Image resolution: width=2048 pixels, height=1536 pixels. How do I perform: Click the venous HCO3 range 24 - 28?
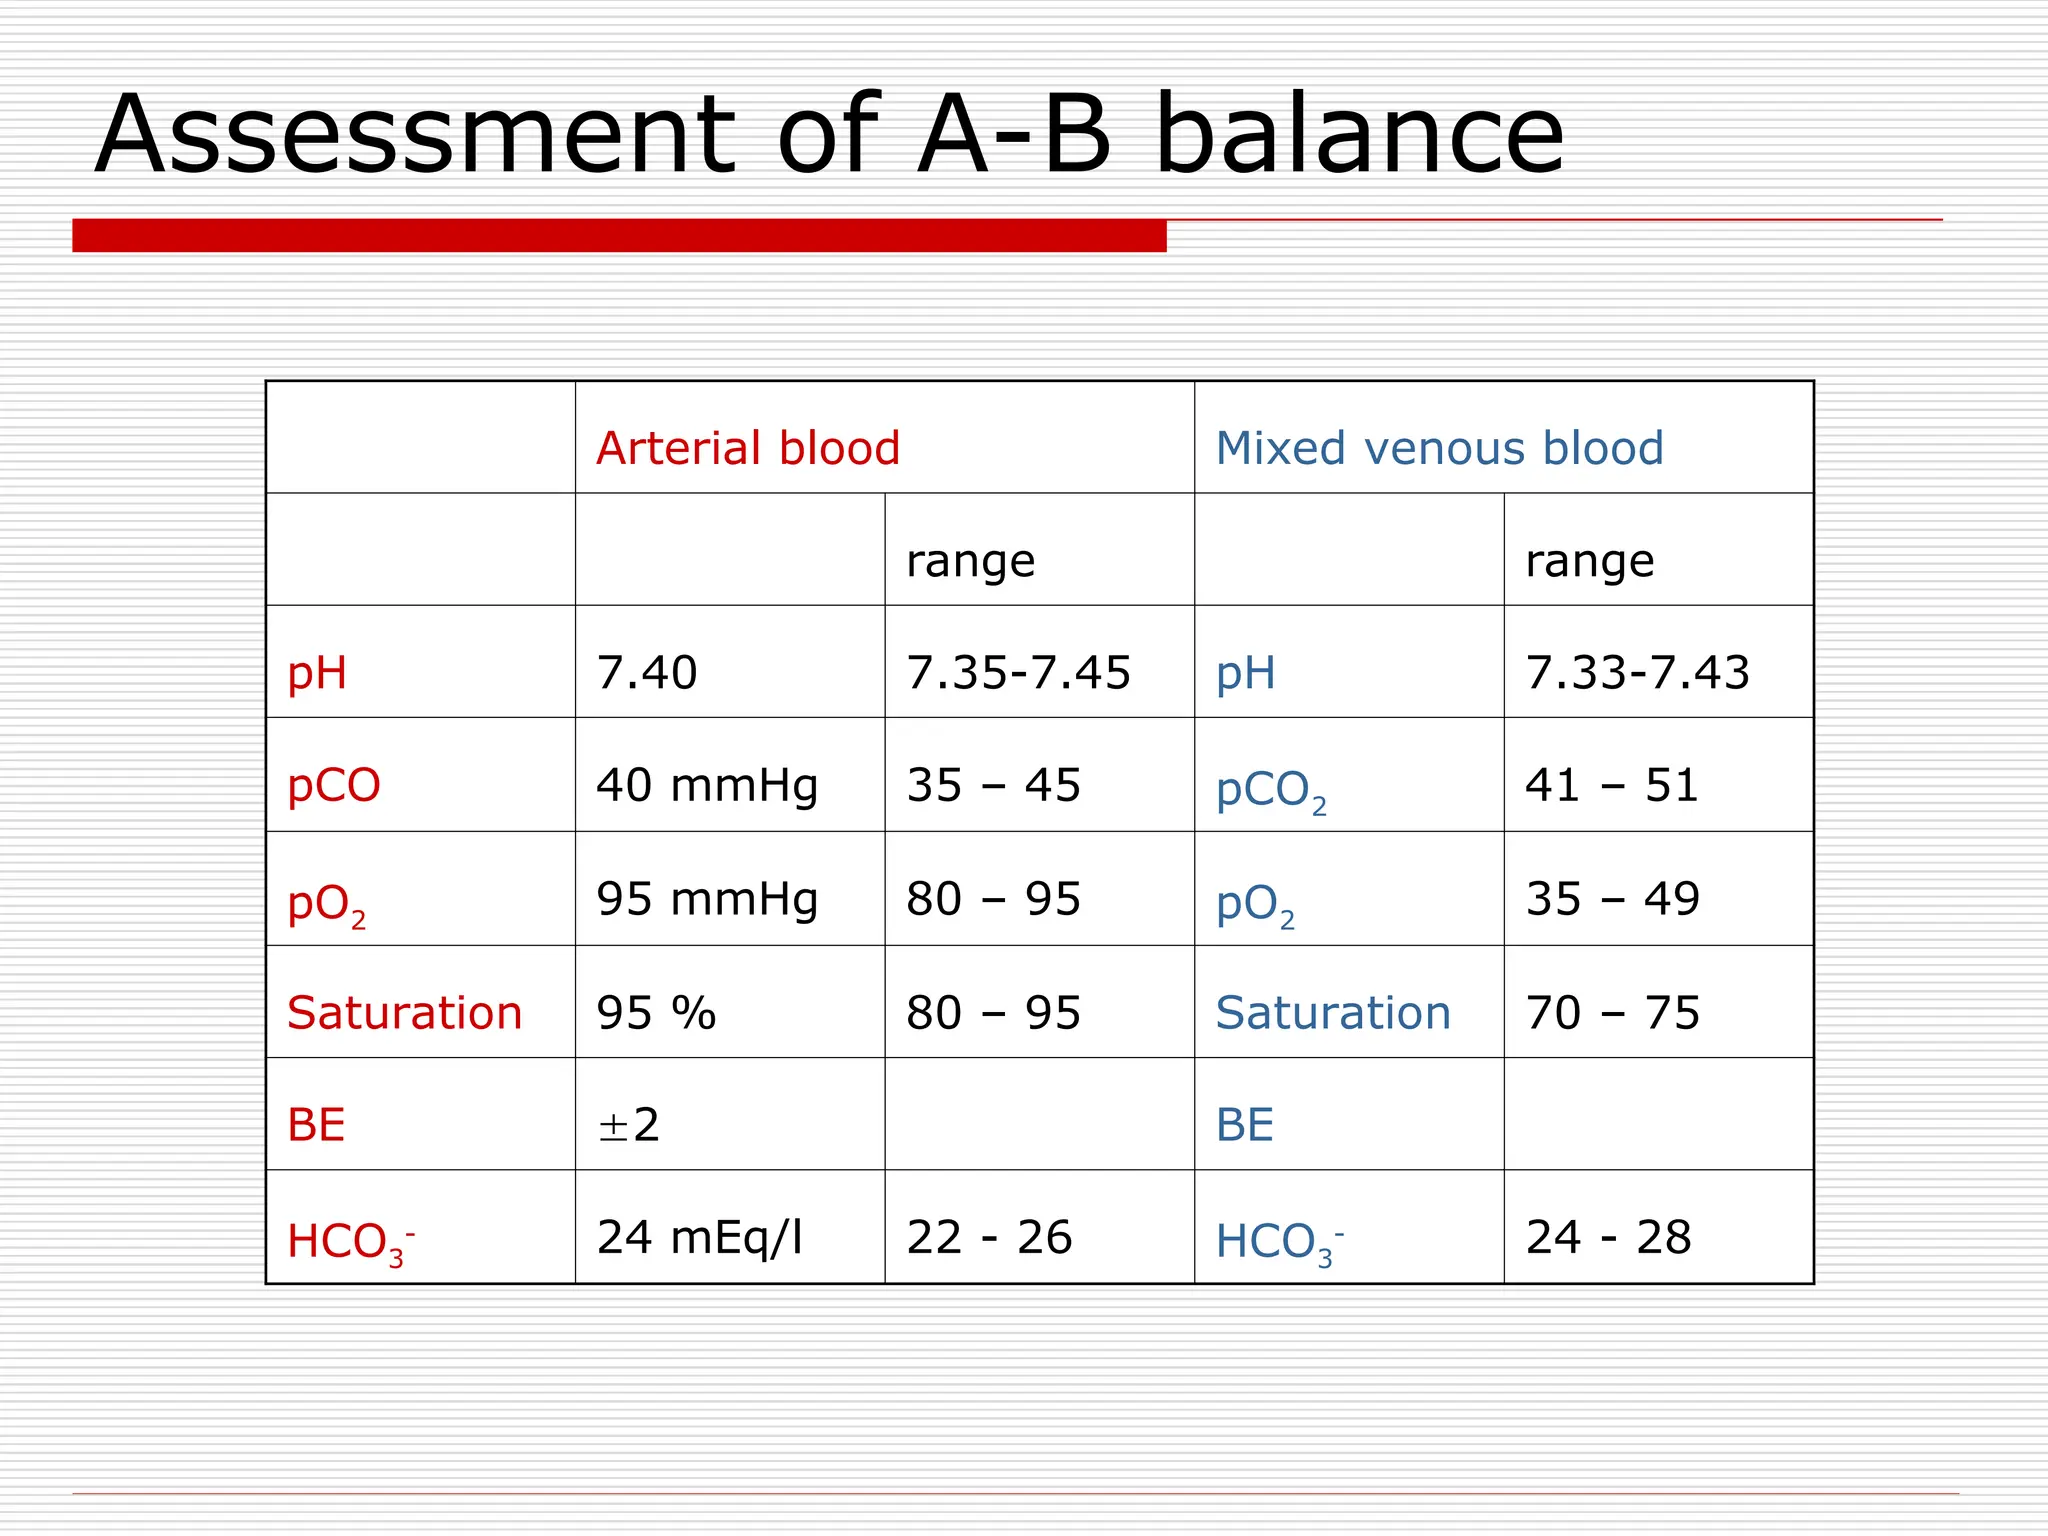pos(1608,1238)
